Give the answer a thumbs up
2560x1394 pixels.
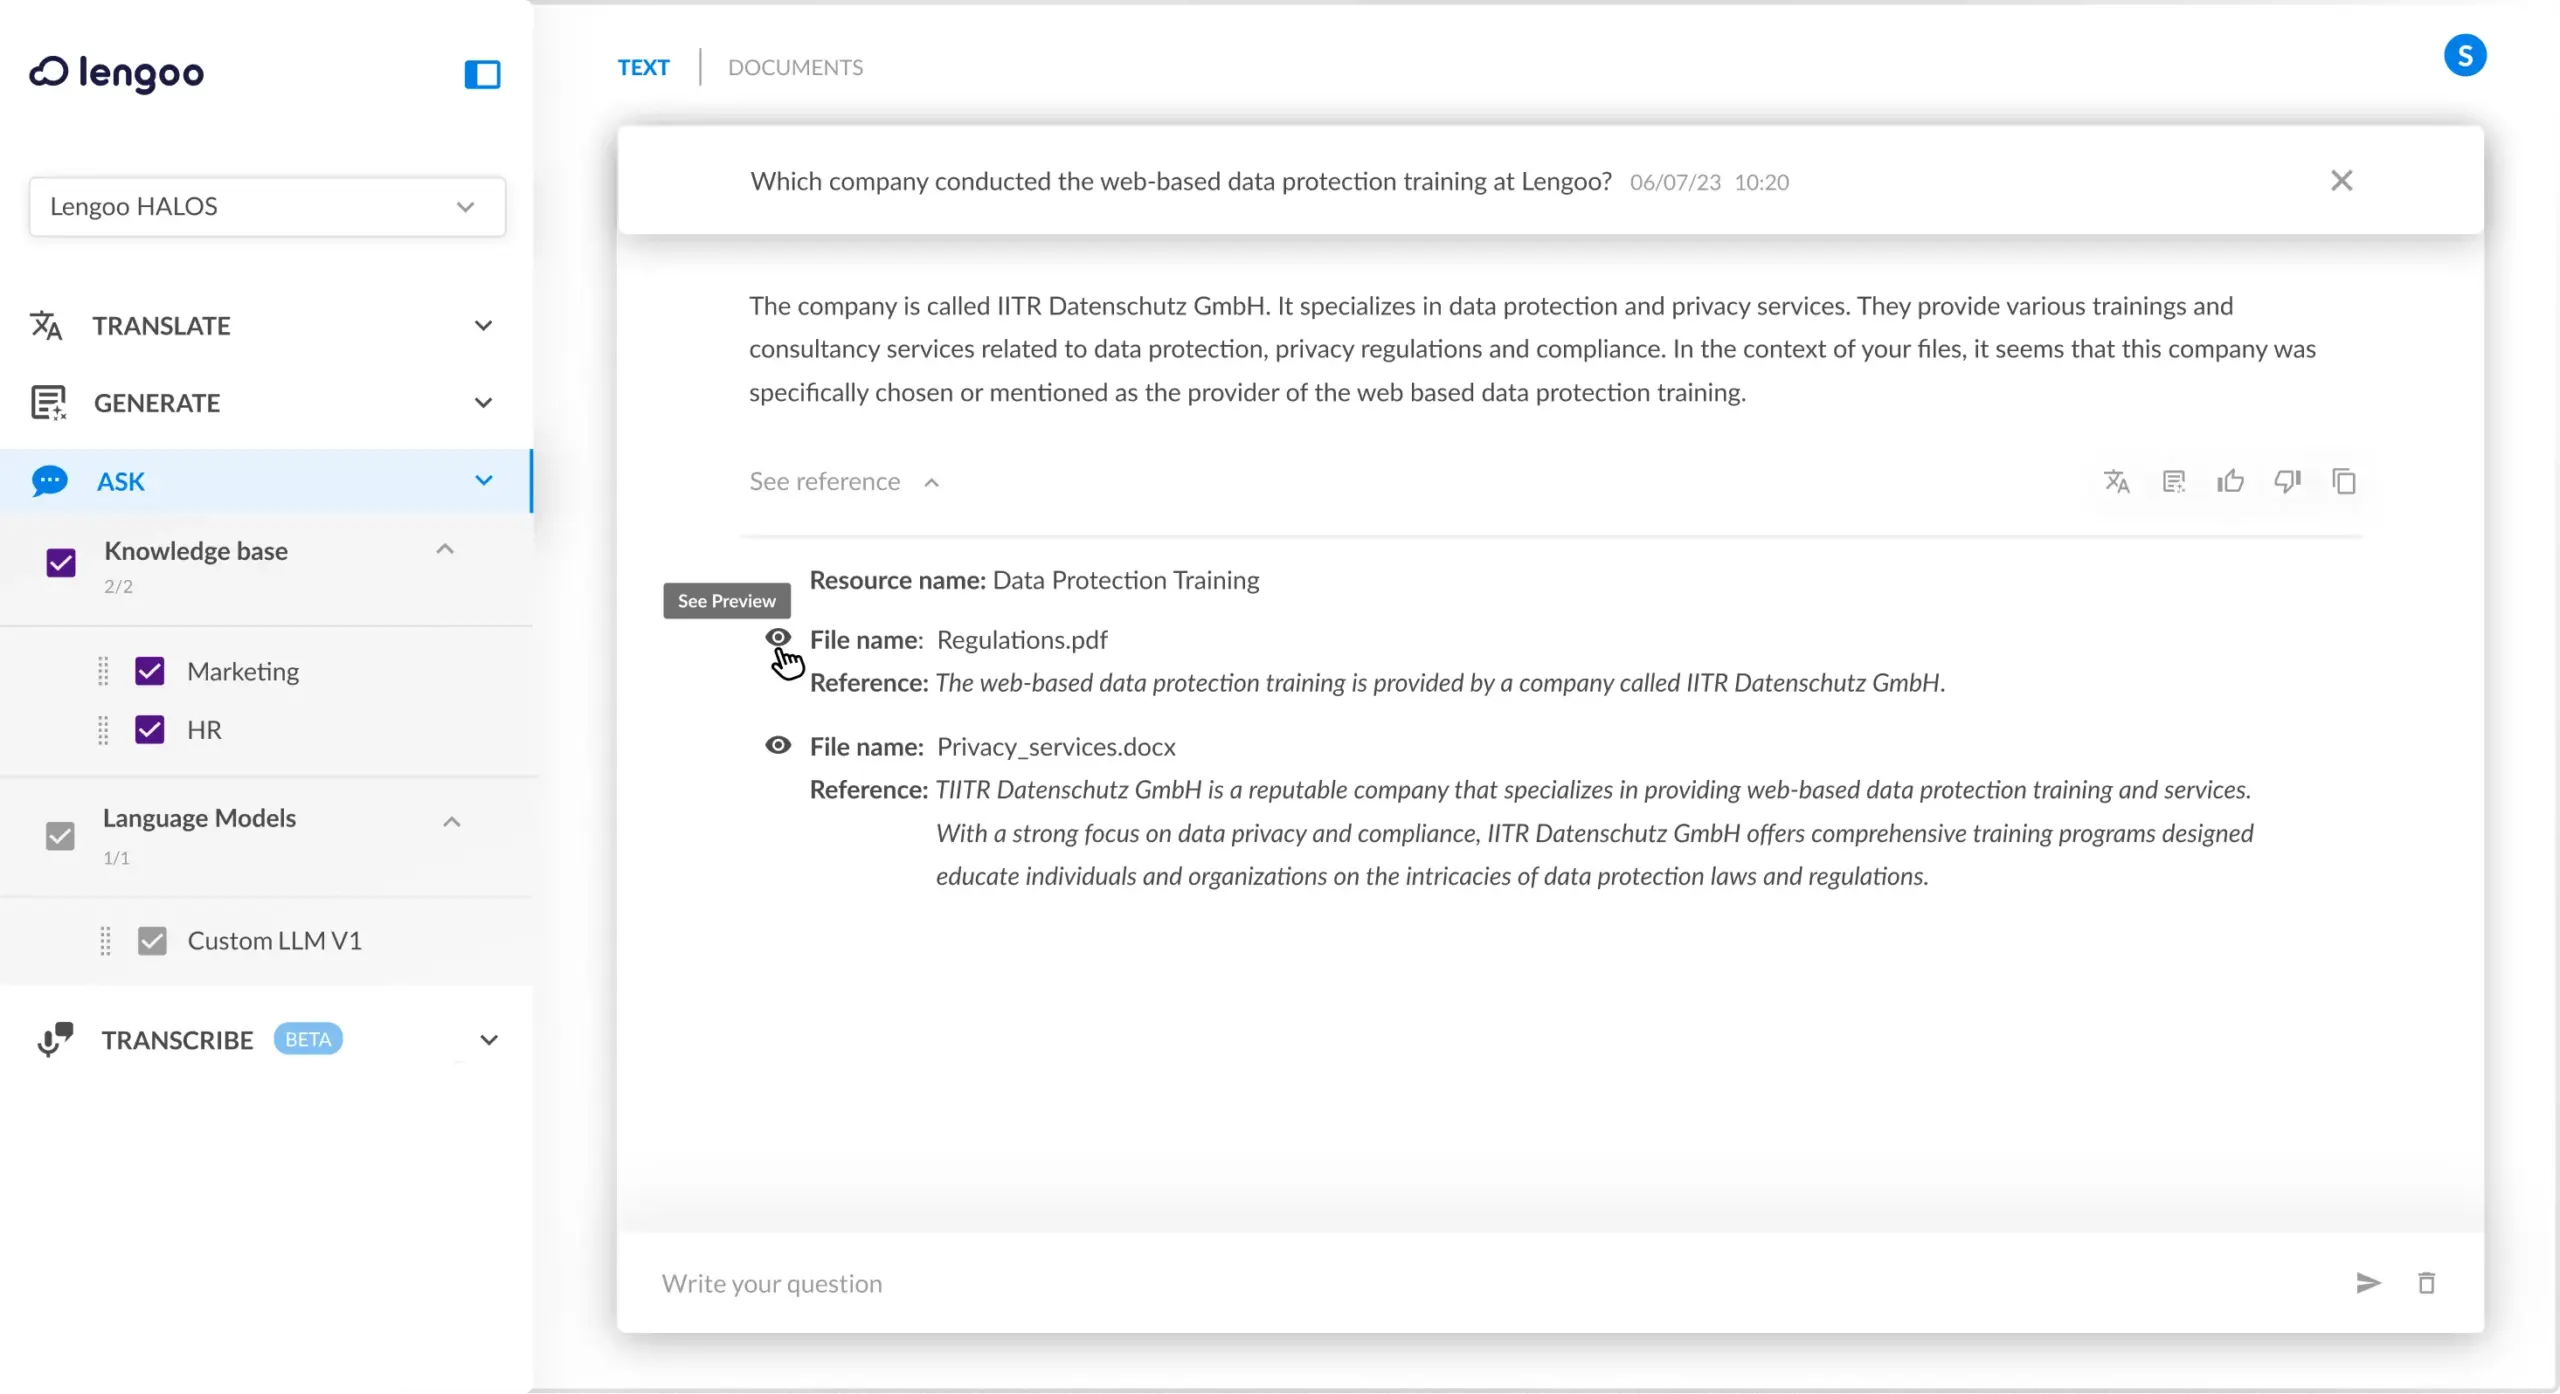coord(2230,481)
